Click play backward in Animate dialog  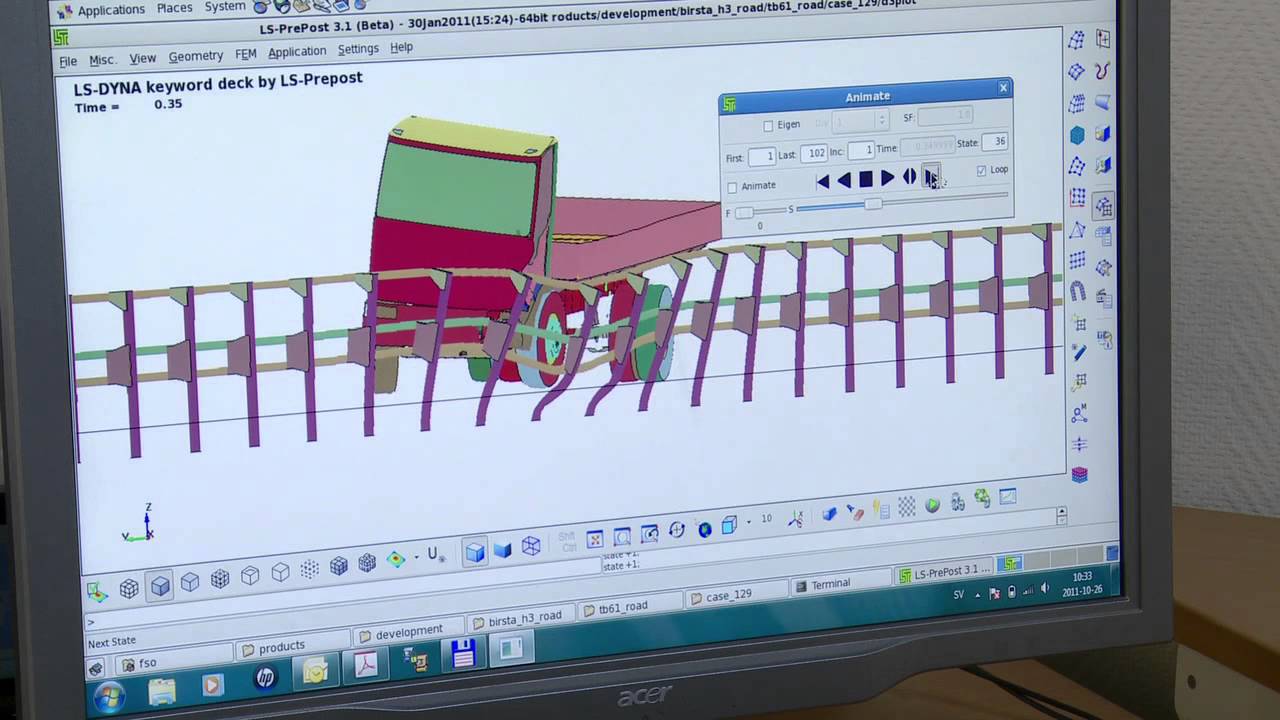pos(844,180)
